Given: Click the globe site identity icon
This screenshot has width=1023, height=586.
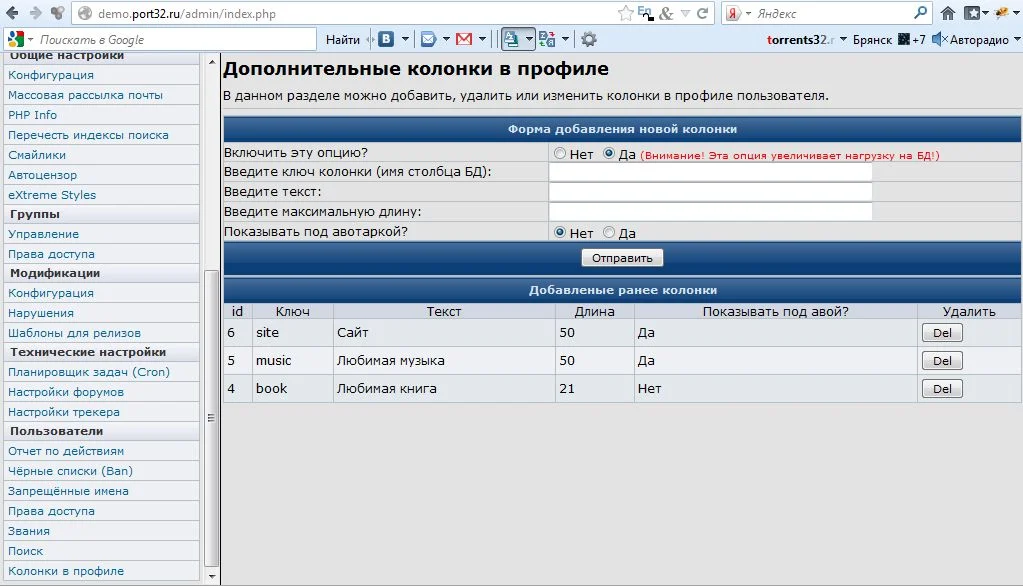Looking at the screenshot, I should point(85,13).
